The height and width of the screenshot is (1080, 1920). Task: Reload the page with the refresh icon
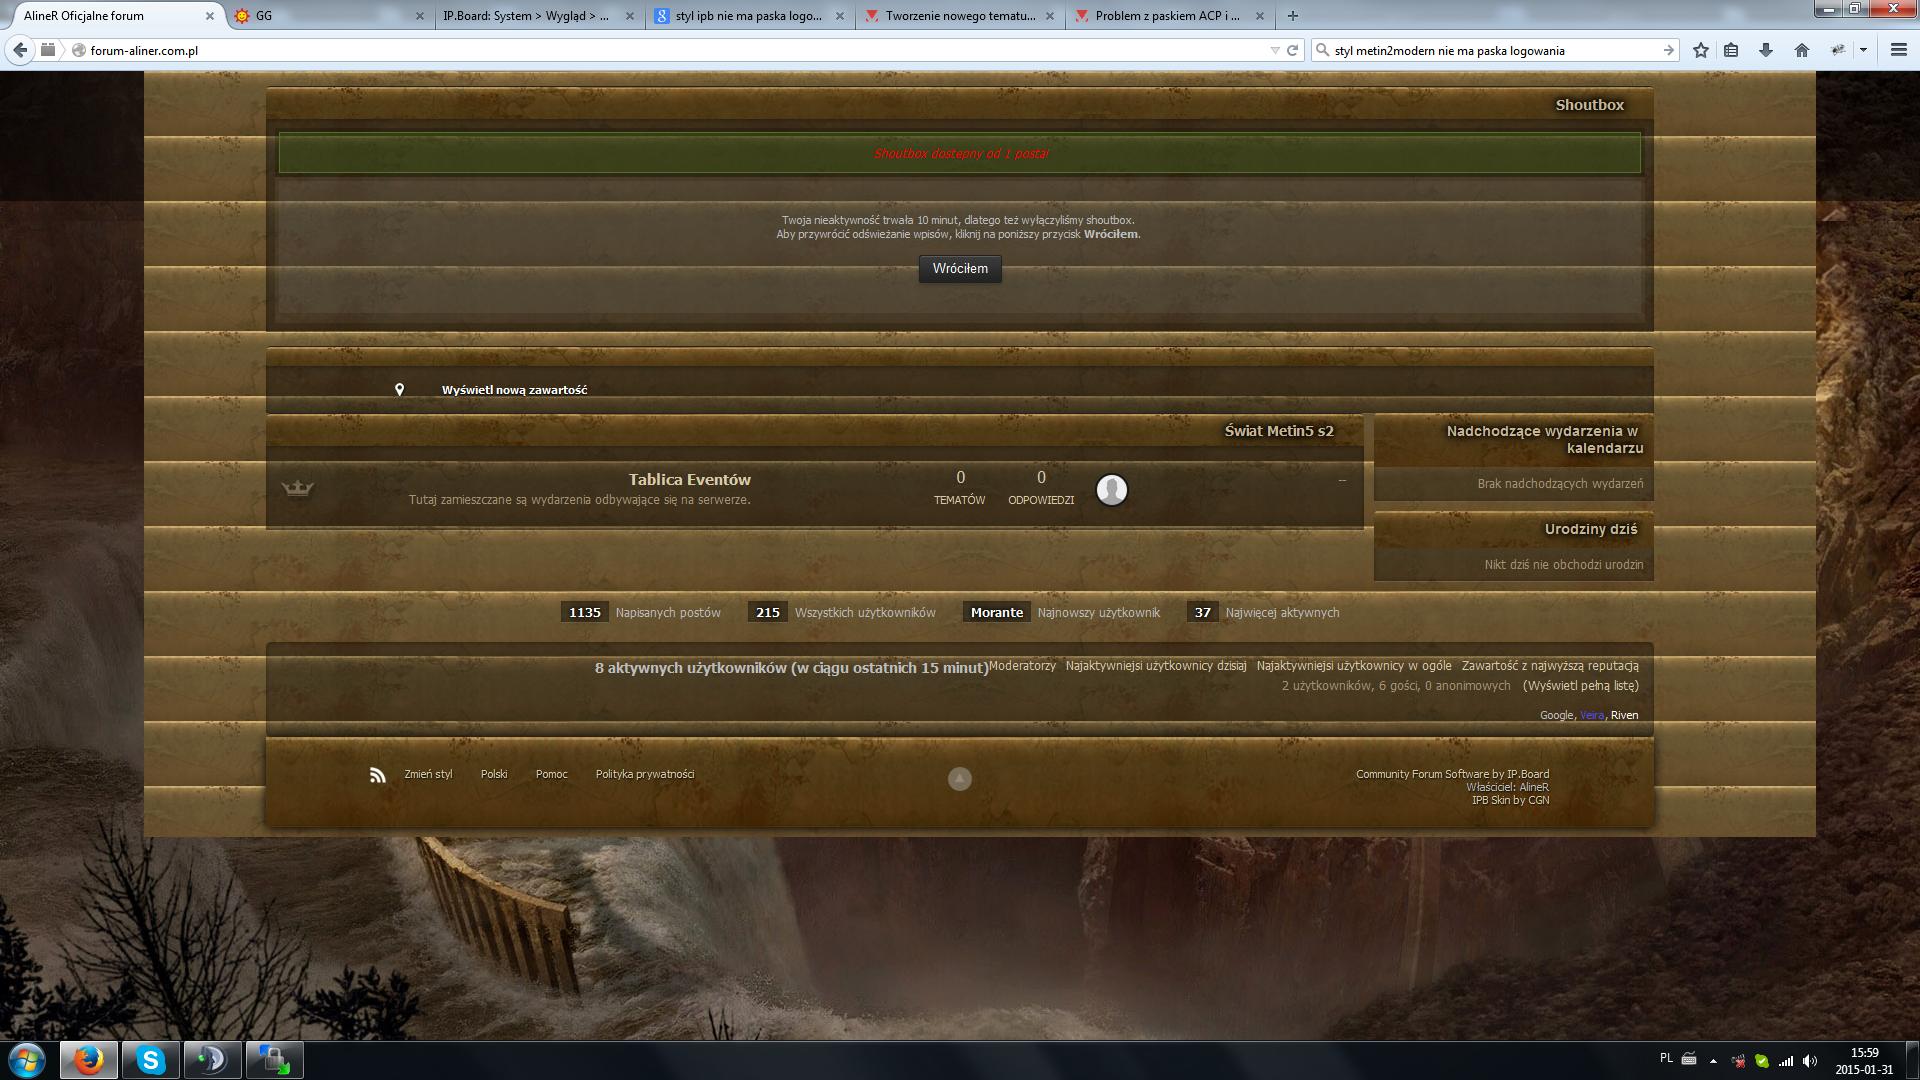pos(1292,50)
